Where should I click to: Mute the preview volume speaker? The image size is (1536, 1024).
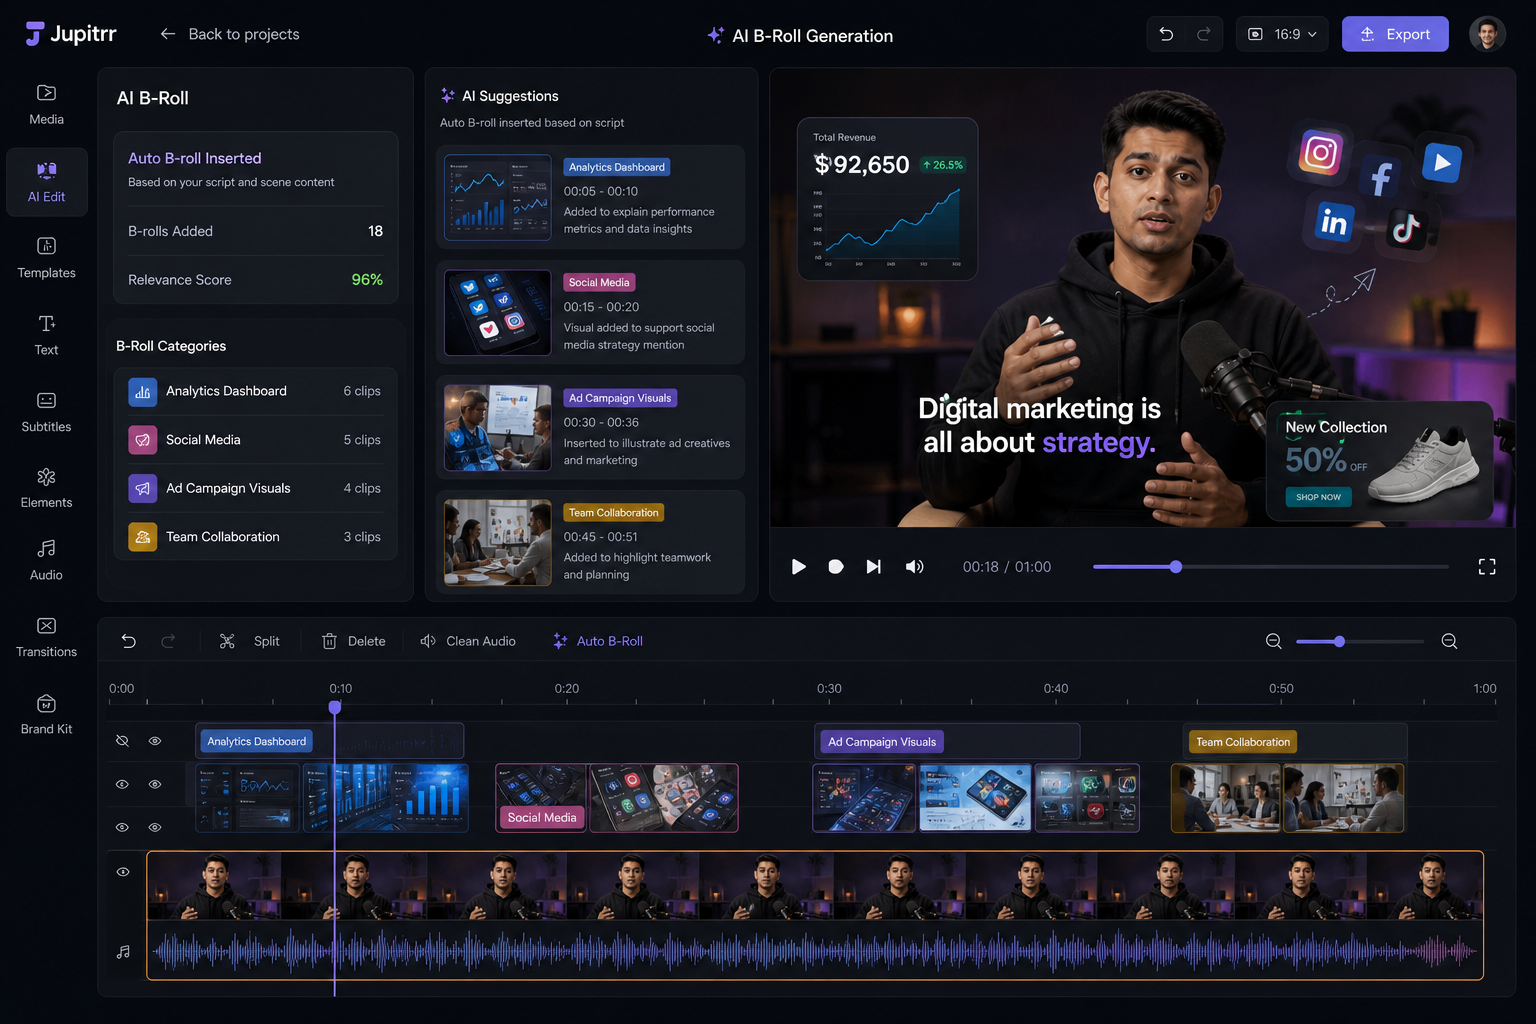[914, 567]
